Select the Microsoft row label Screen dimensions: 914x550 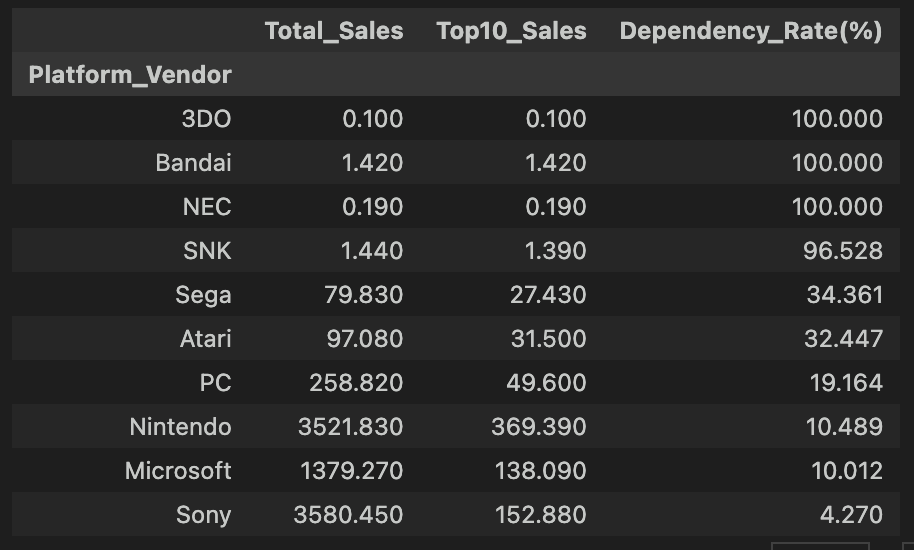tap(178, 471)
